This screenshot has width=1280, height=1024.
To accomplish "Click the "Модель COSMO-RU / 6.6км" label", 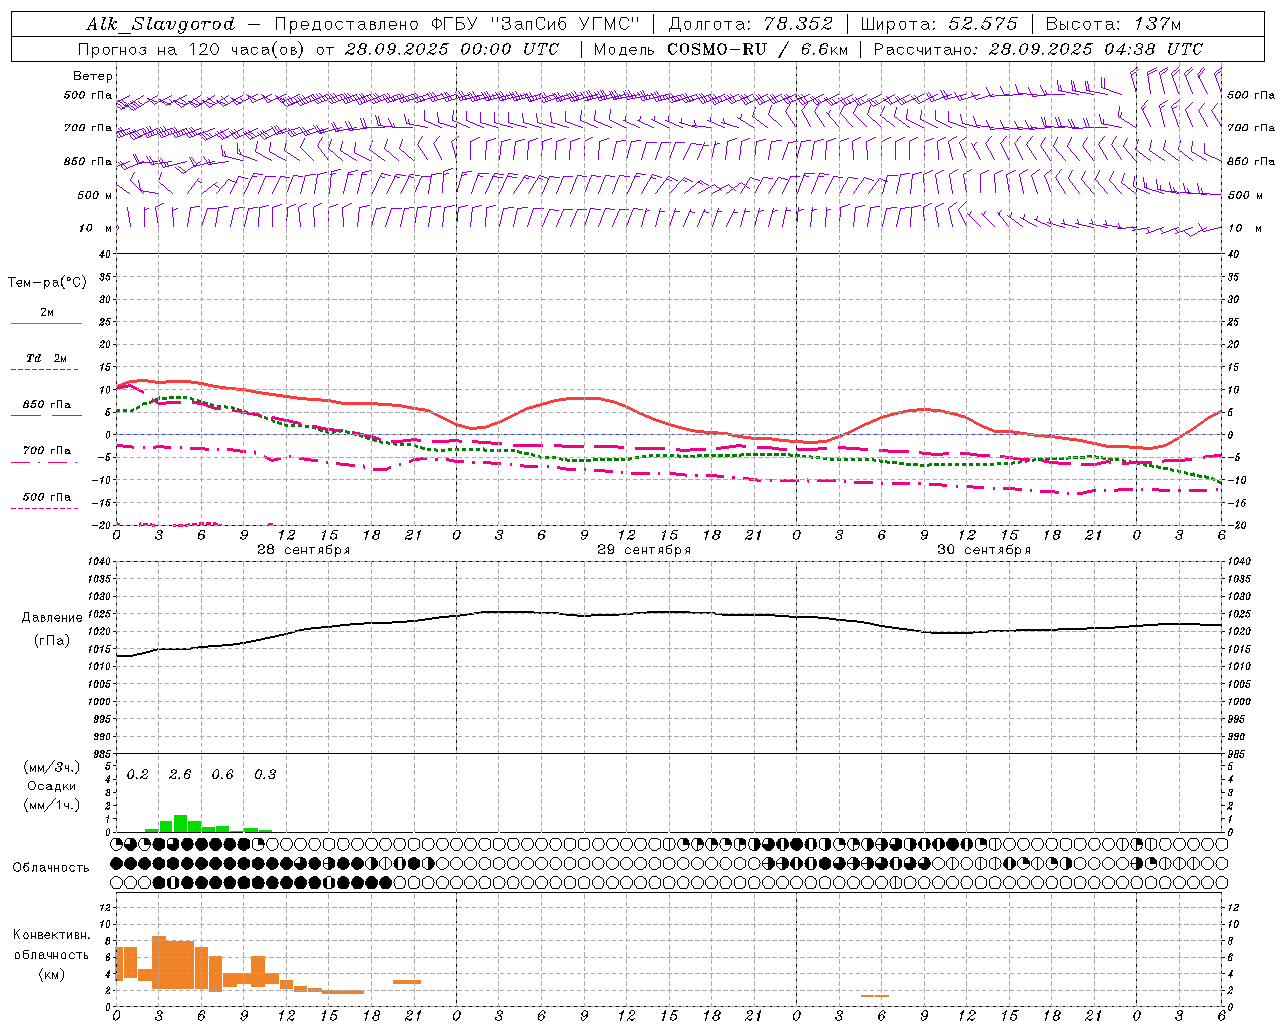I will [720, 49].
